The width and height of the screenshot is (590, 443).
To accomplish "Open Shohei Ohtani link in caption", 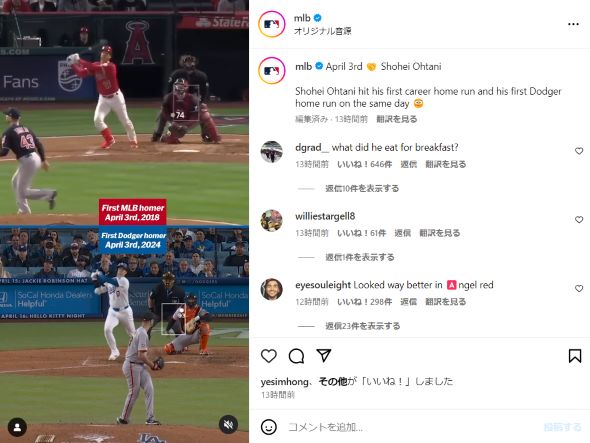I will [x=411, y=67].
